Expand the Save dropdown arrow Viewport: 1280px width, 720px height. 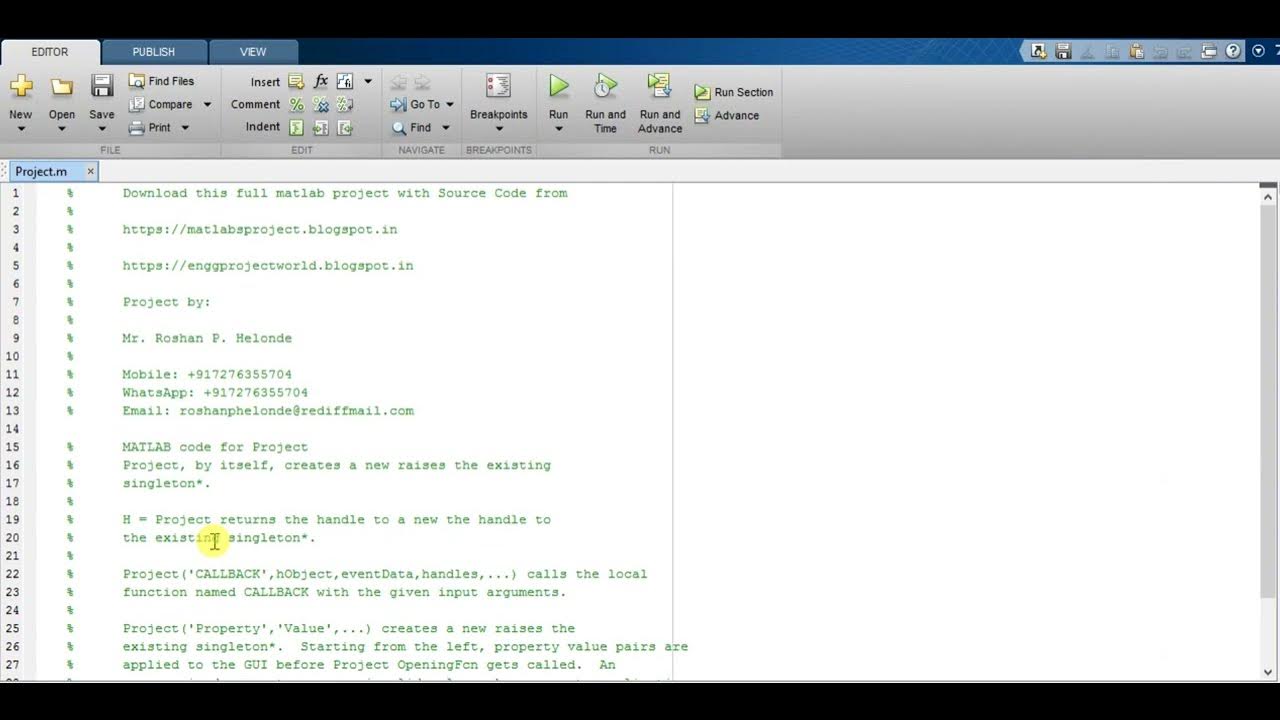(x=102, y=129)
